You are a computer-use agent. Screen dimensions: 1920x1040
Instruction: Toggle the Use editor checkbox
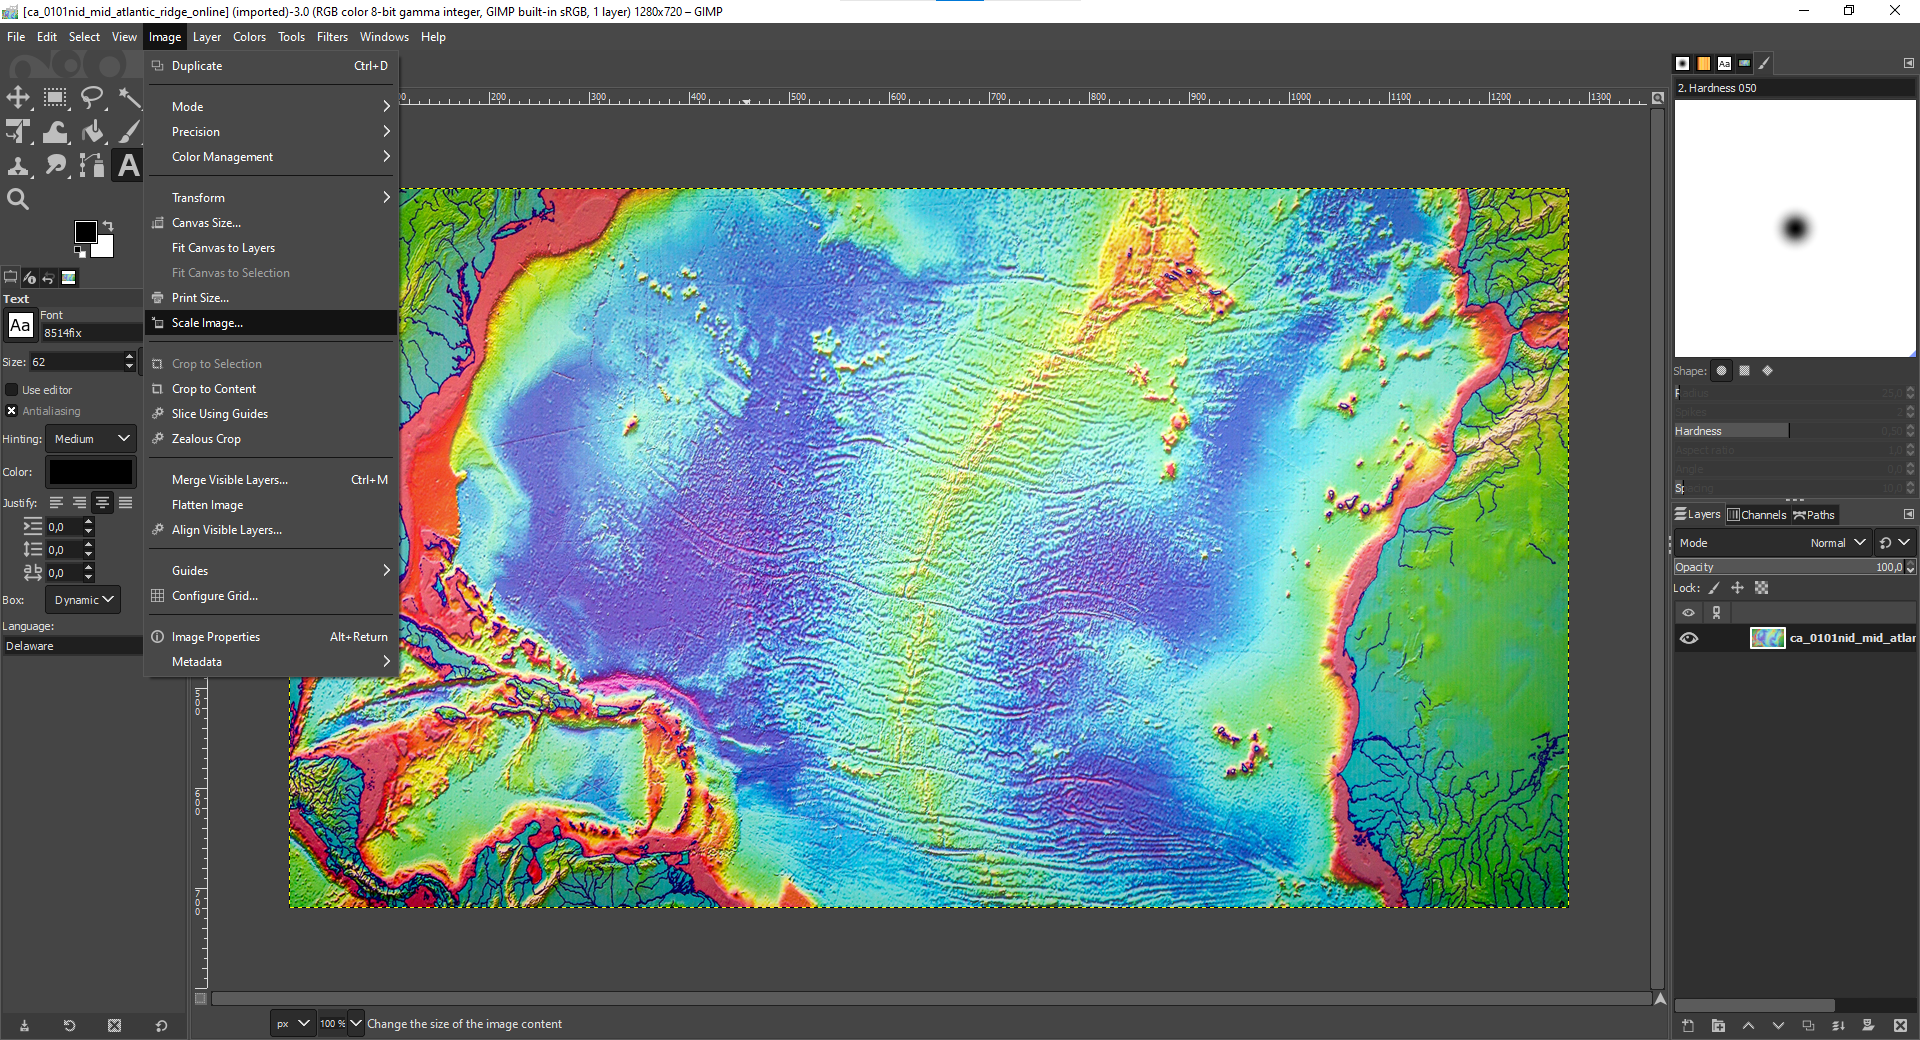(x=12, y=390)
